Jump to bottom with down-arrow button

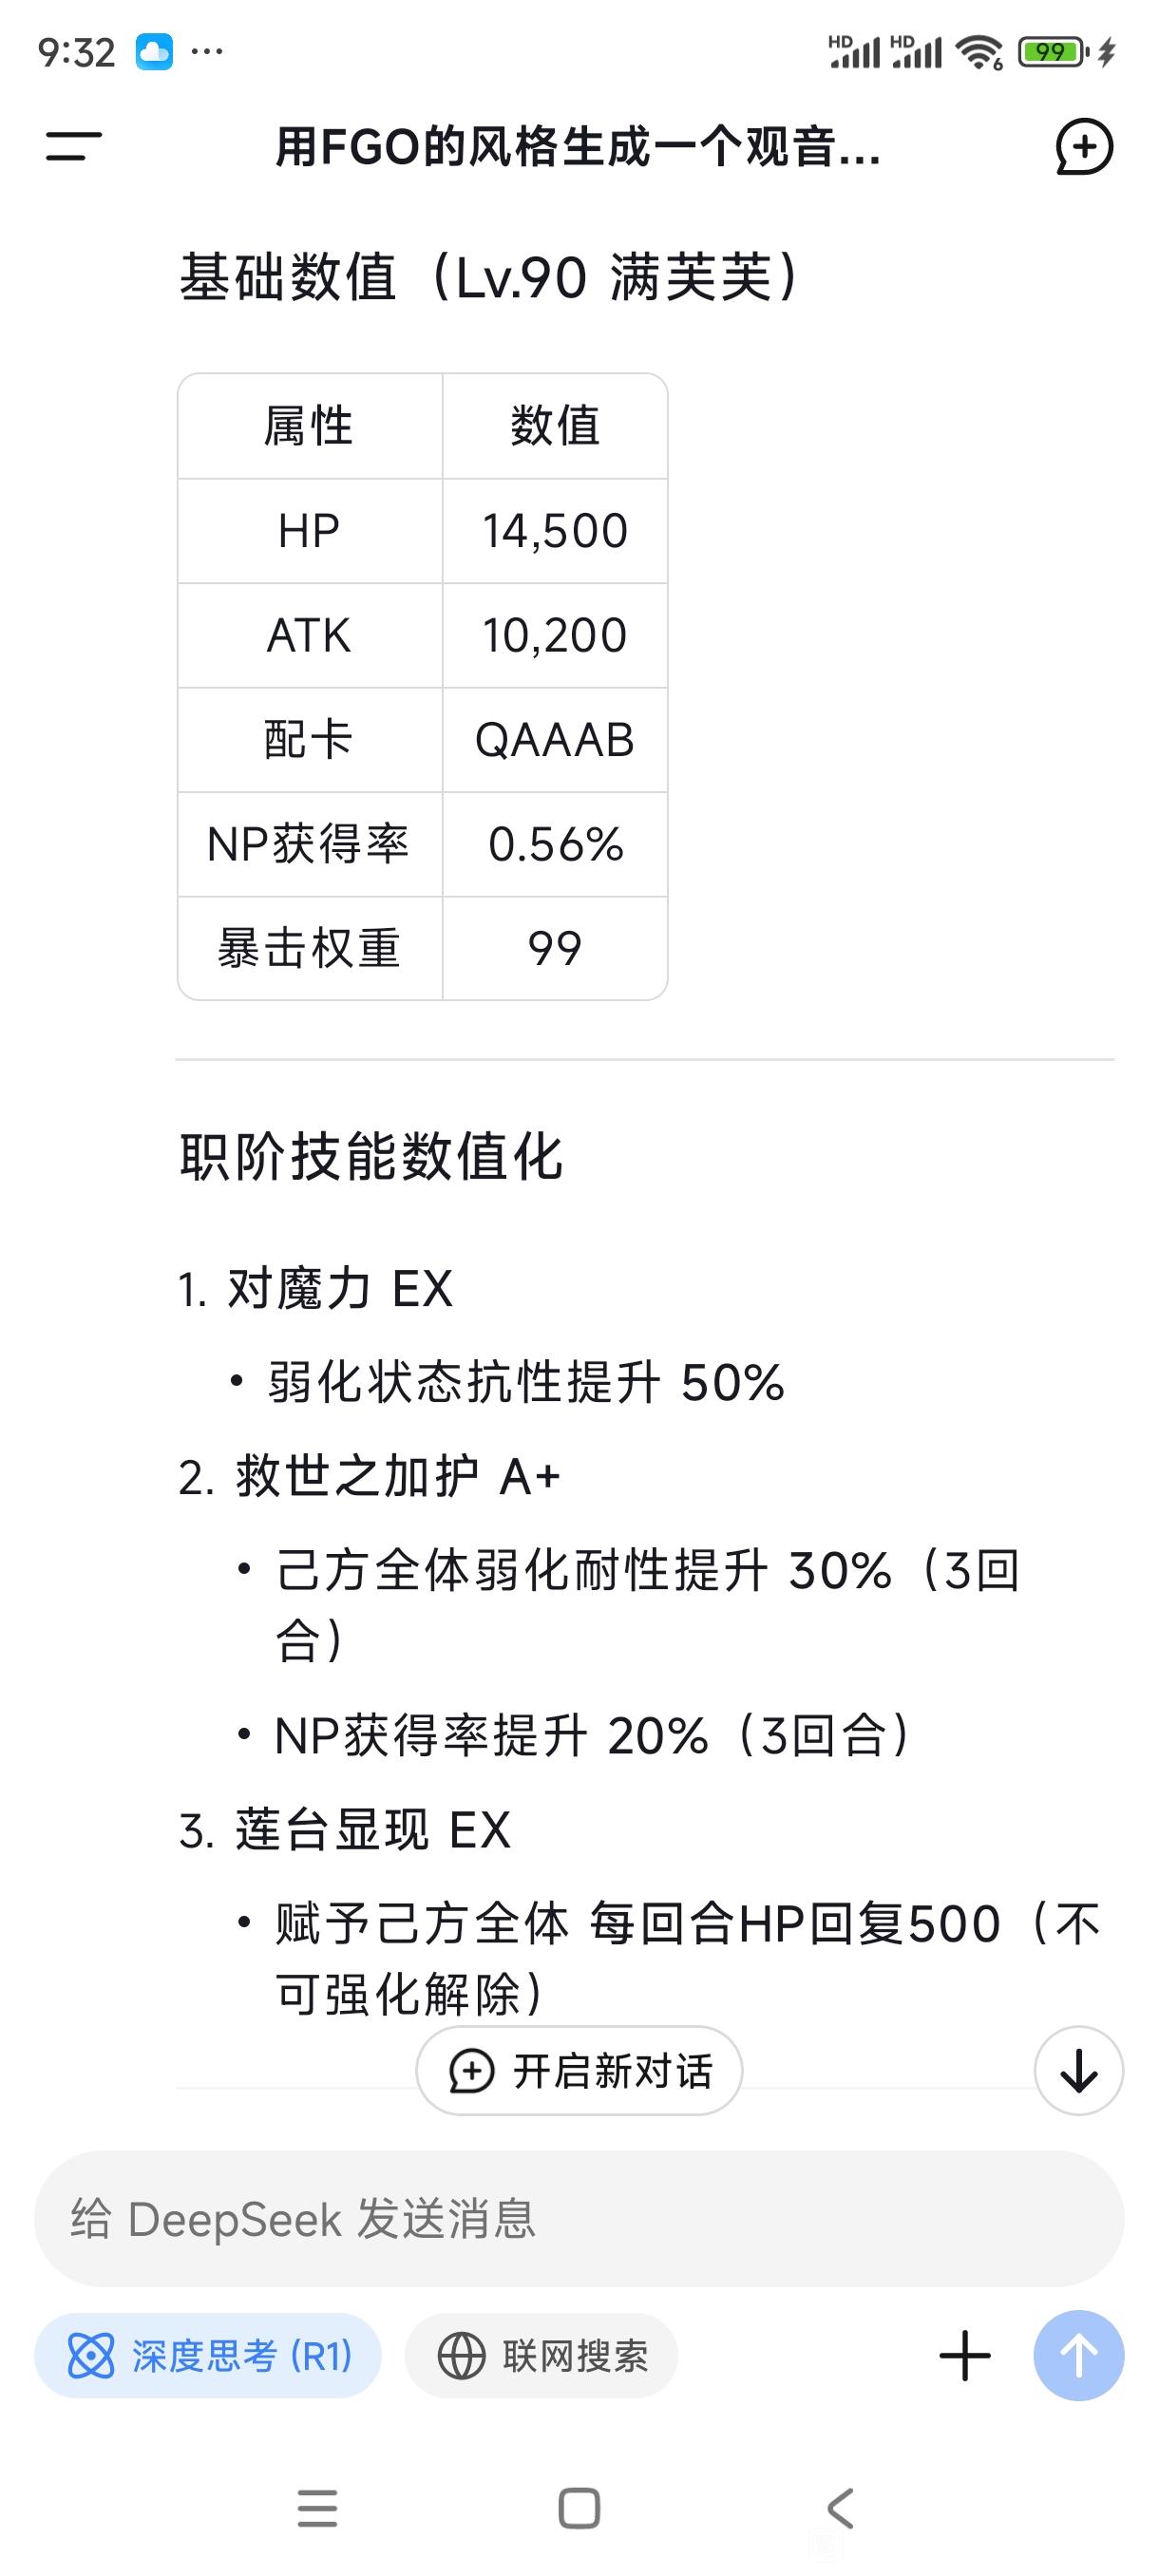click(1078, 2070)
